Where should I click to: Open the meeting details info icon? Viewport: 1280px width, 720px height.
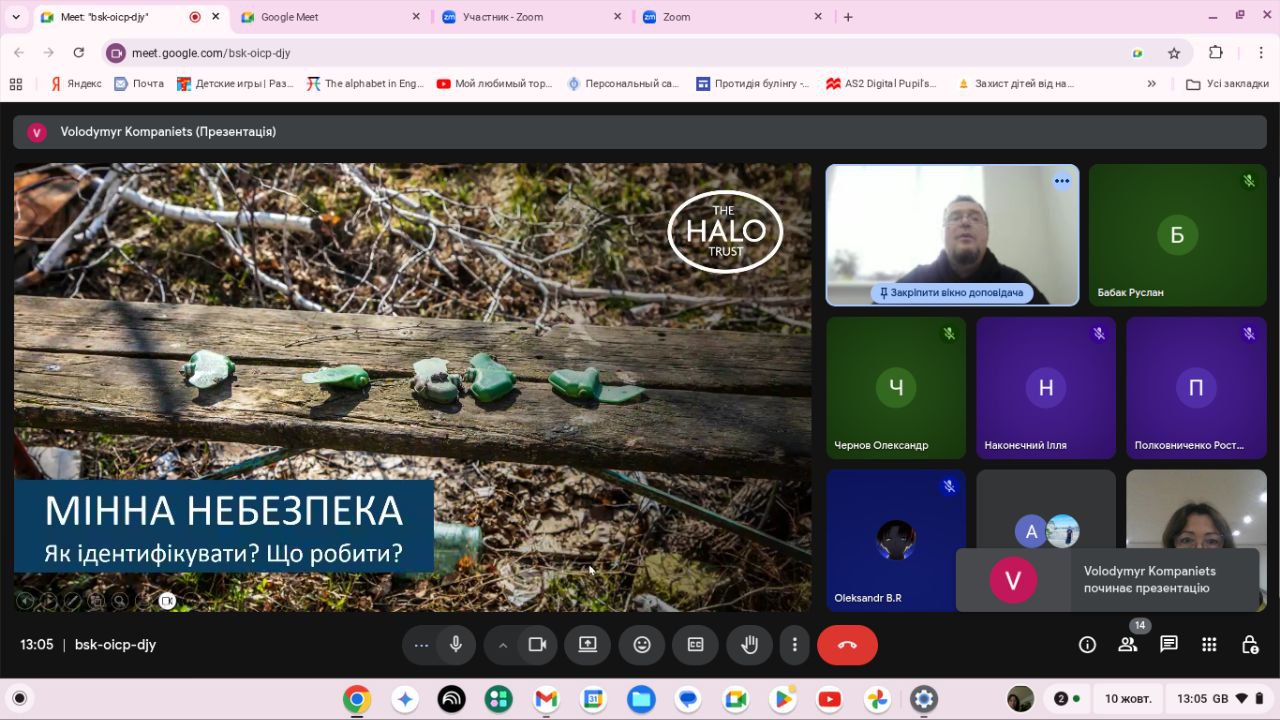click(x=1087, y=645)
